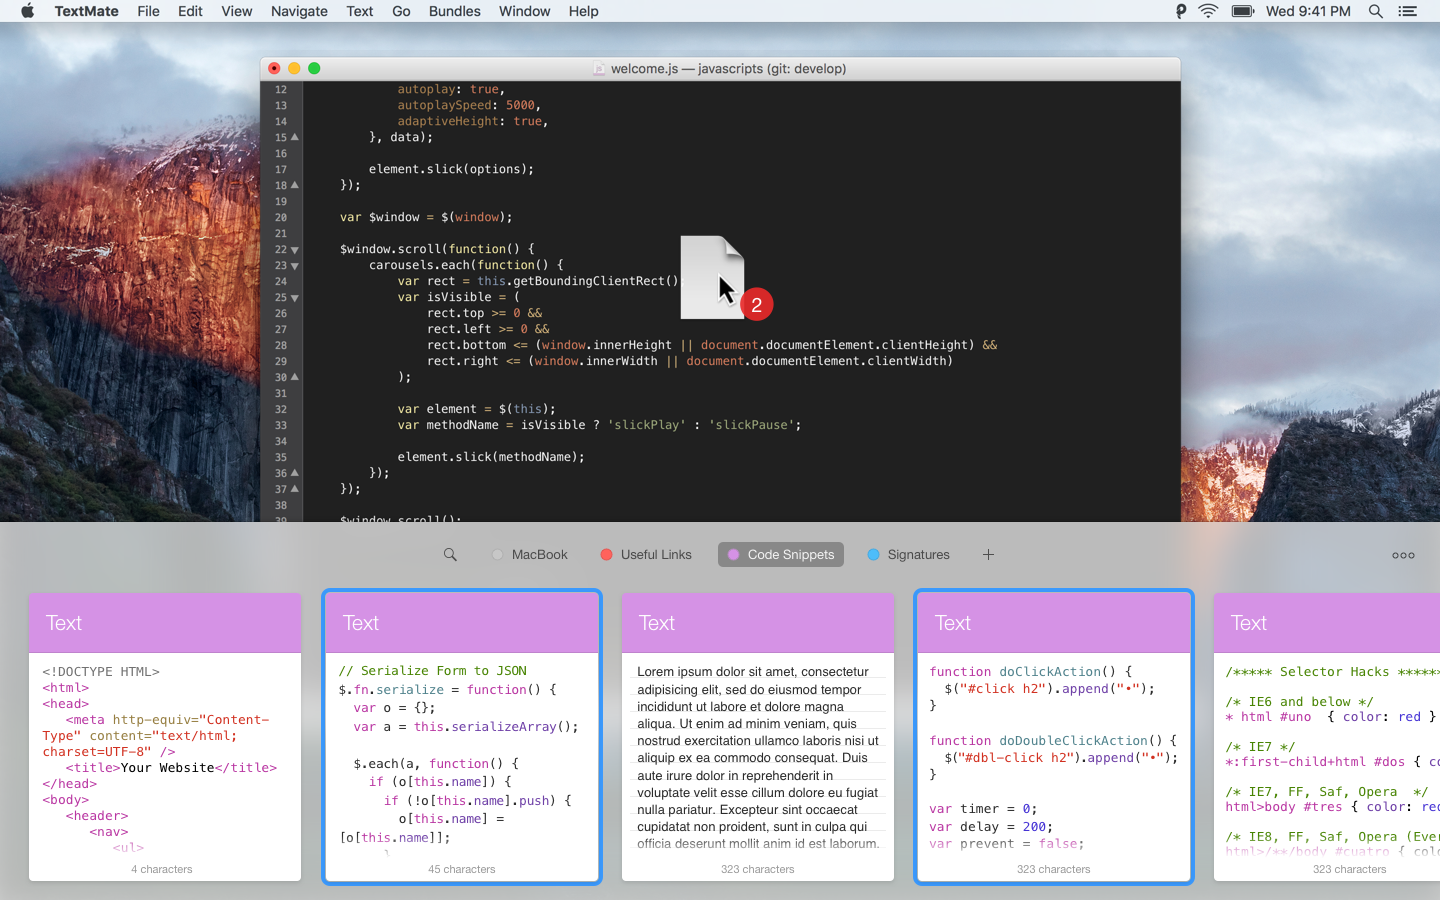Click '45 characters' label on JSON card

point(462,869)
